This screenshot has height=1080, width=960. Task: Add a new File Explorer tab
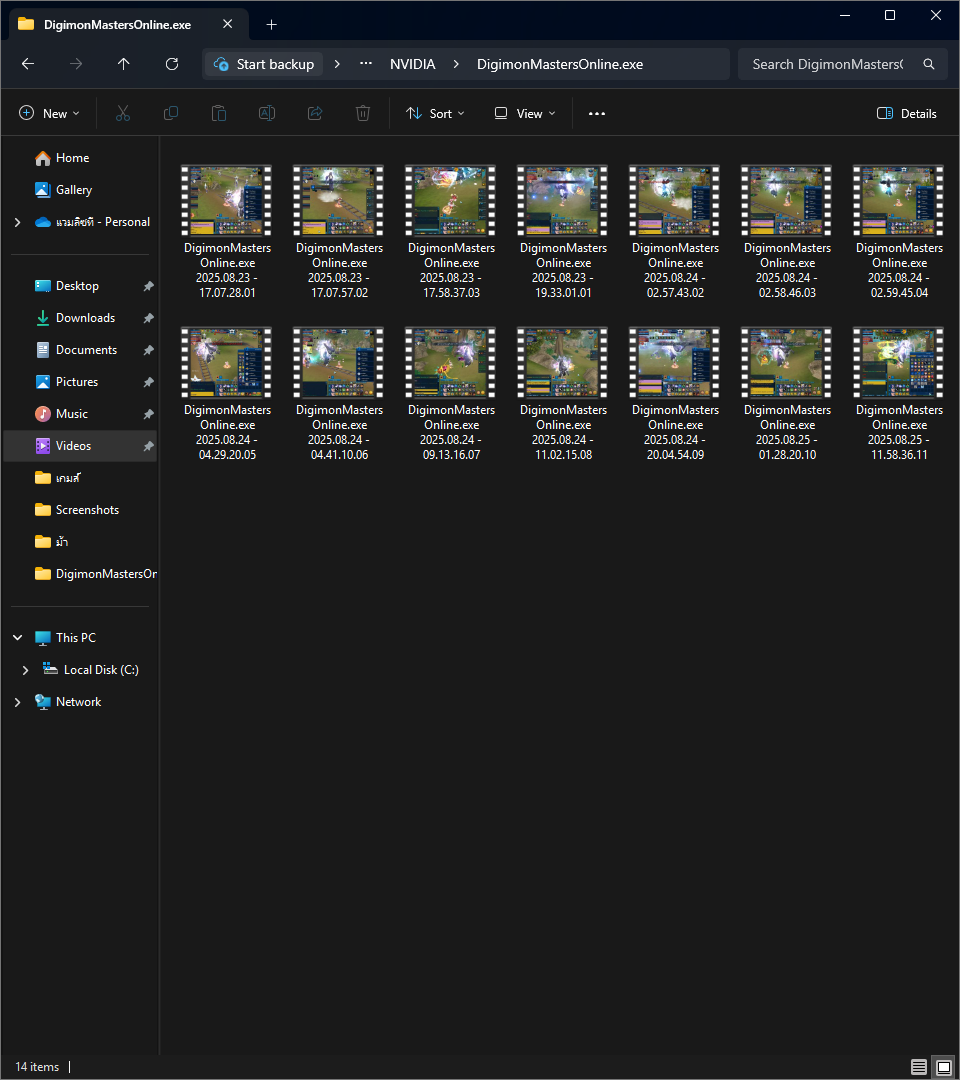coord(271,25)
